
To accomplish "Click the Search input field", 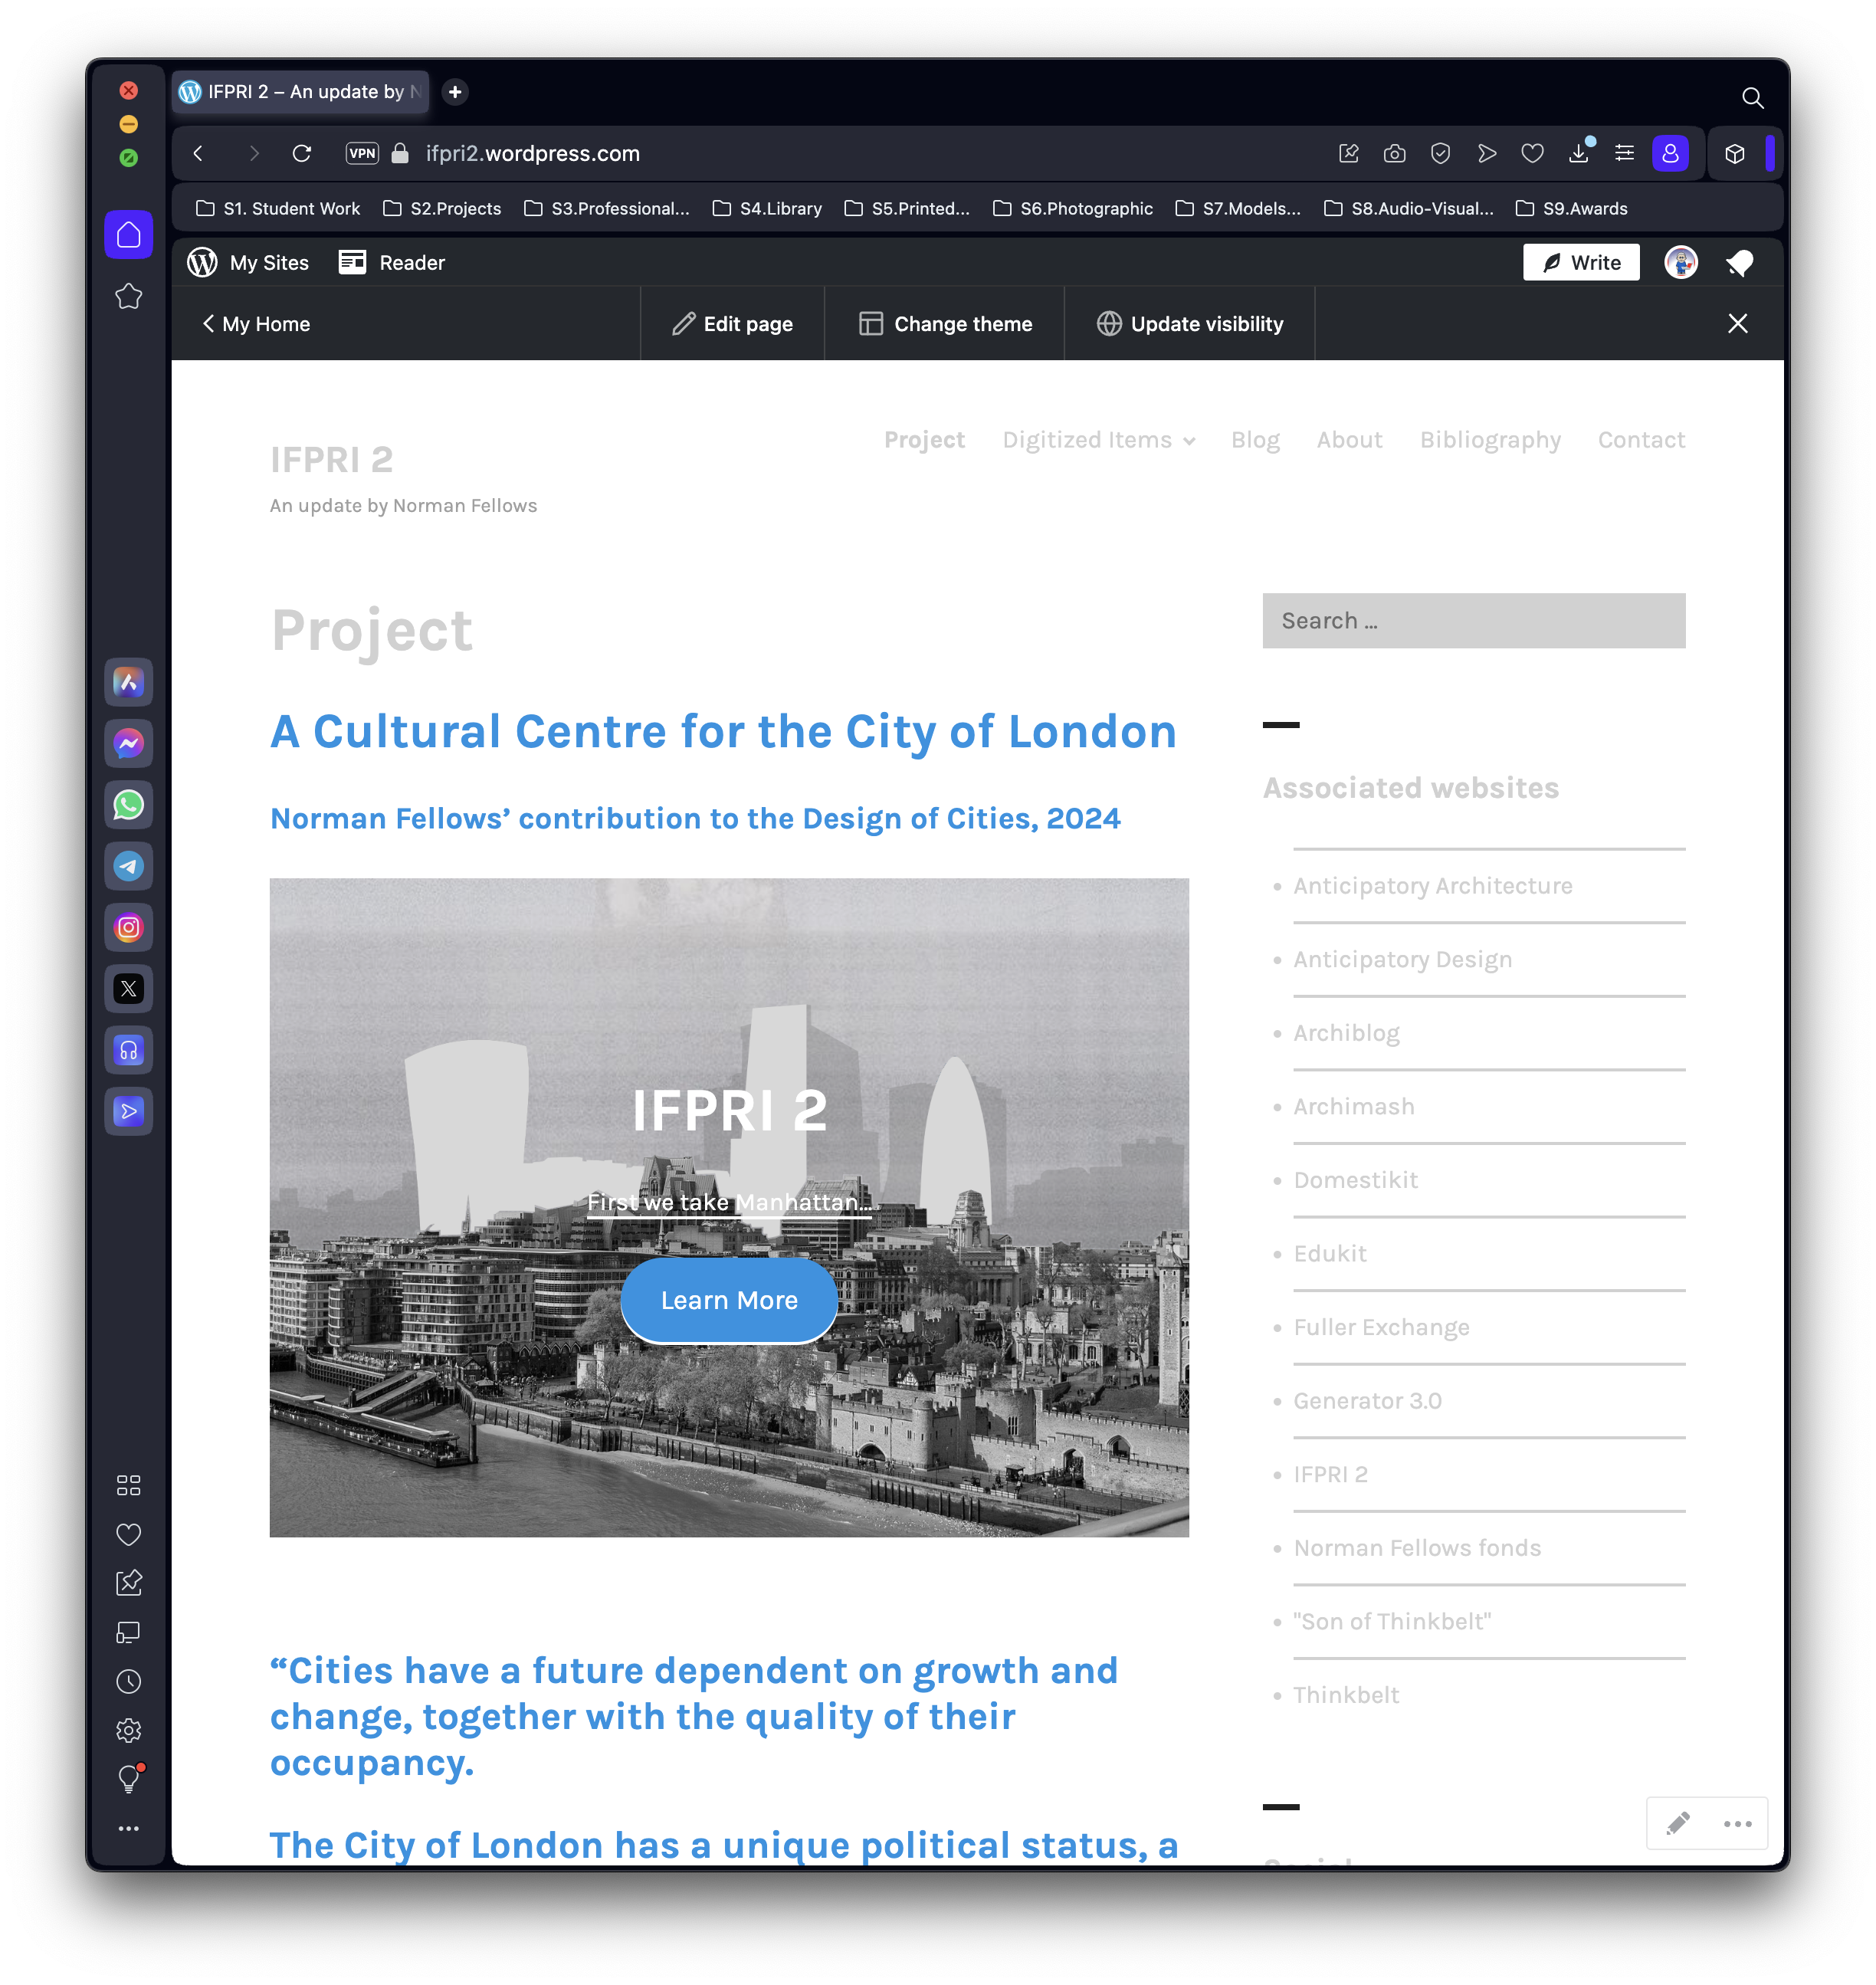I will 1474,621.
